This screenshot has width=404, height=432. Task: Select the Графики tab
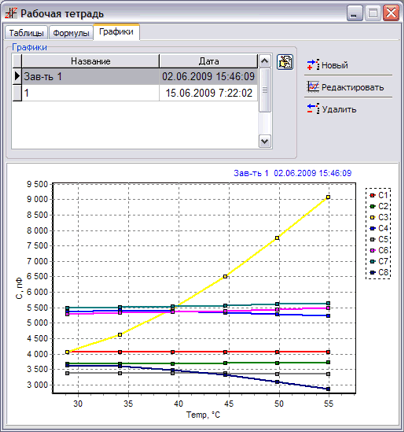click(x=116, y=32)
